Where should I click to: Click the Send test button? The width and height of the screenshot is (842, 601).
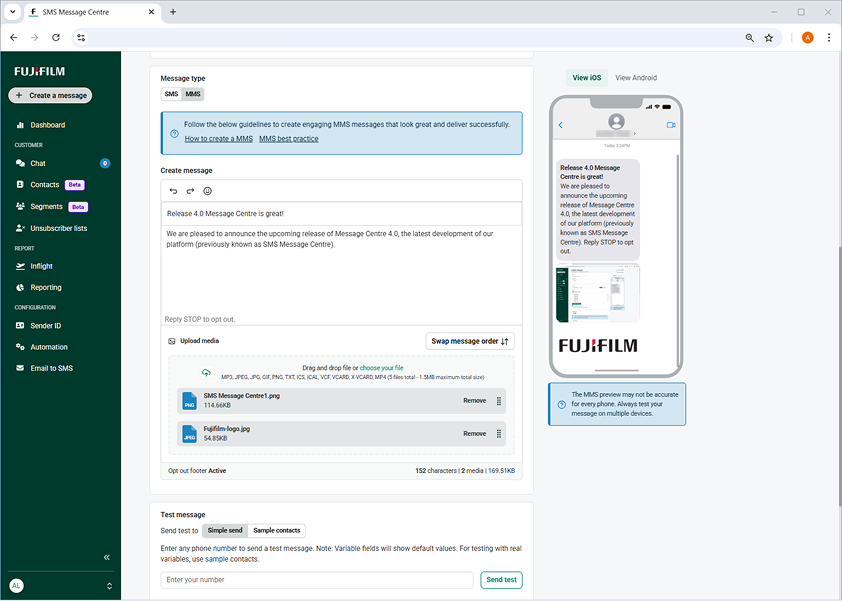tap(501, 580)
